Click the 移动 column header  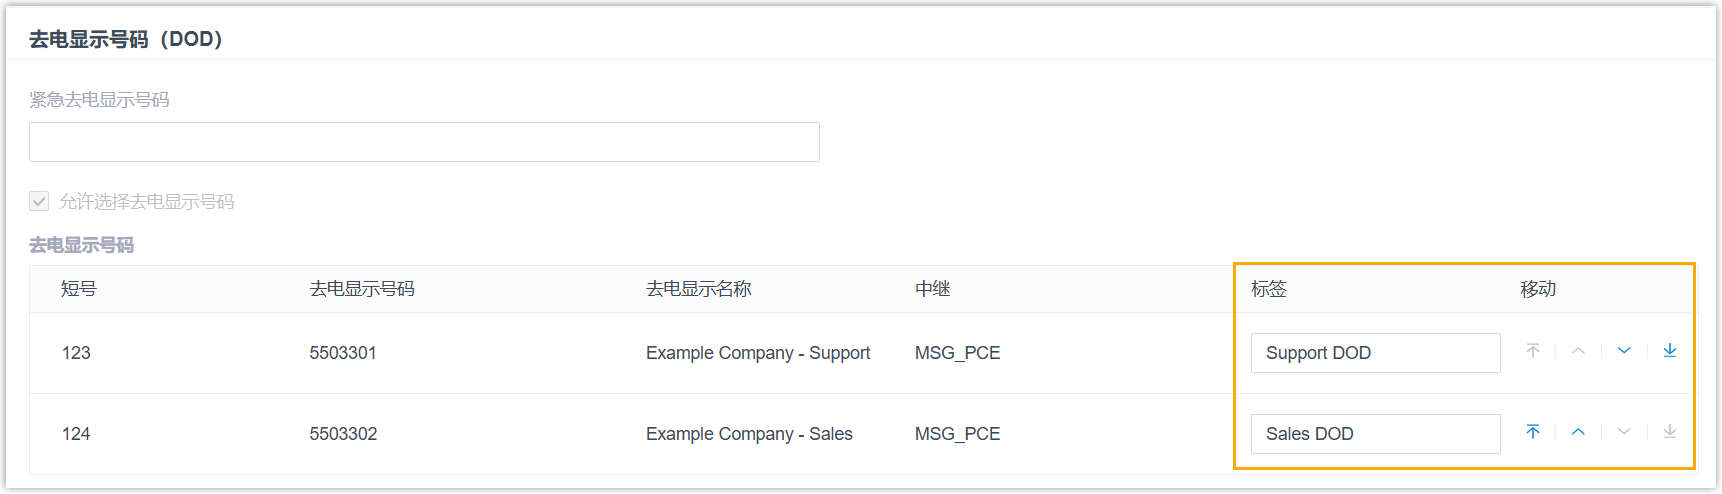point(1538,289)
